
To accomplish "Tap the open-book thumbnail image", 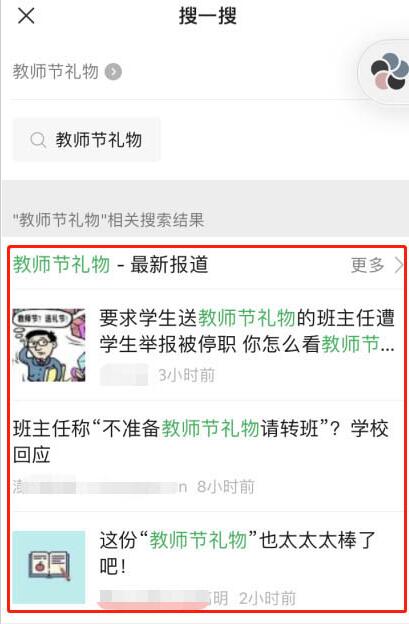I will coord(49,567).
